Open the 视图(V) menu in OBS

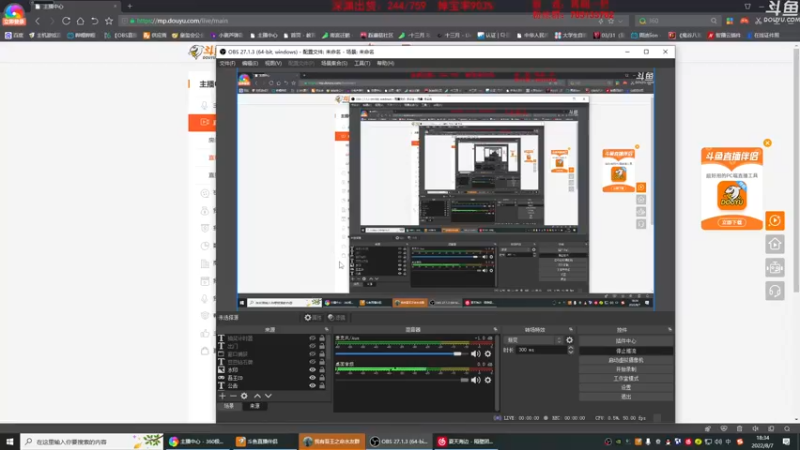point(273,63)
